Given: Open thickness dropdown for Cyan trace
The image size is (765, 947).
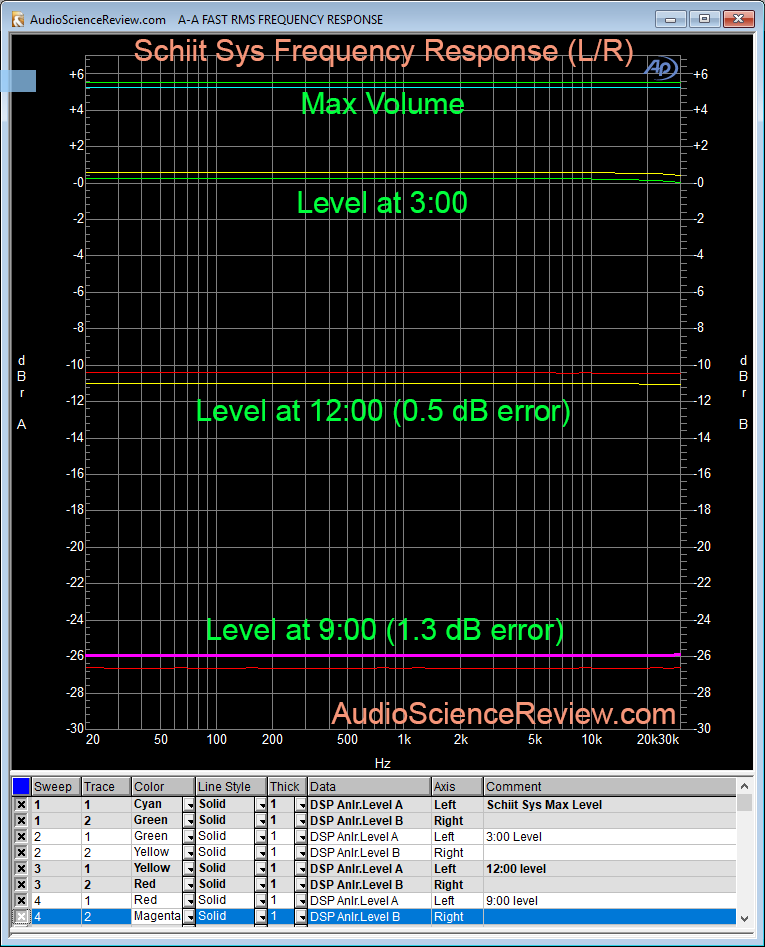Looking at the screenshot, I should coord(301,804).
